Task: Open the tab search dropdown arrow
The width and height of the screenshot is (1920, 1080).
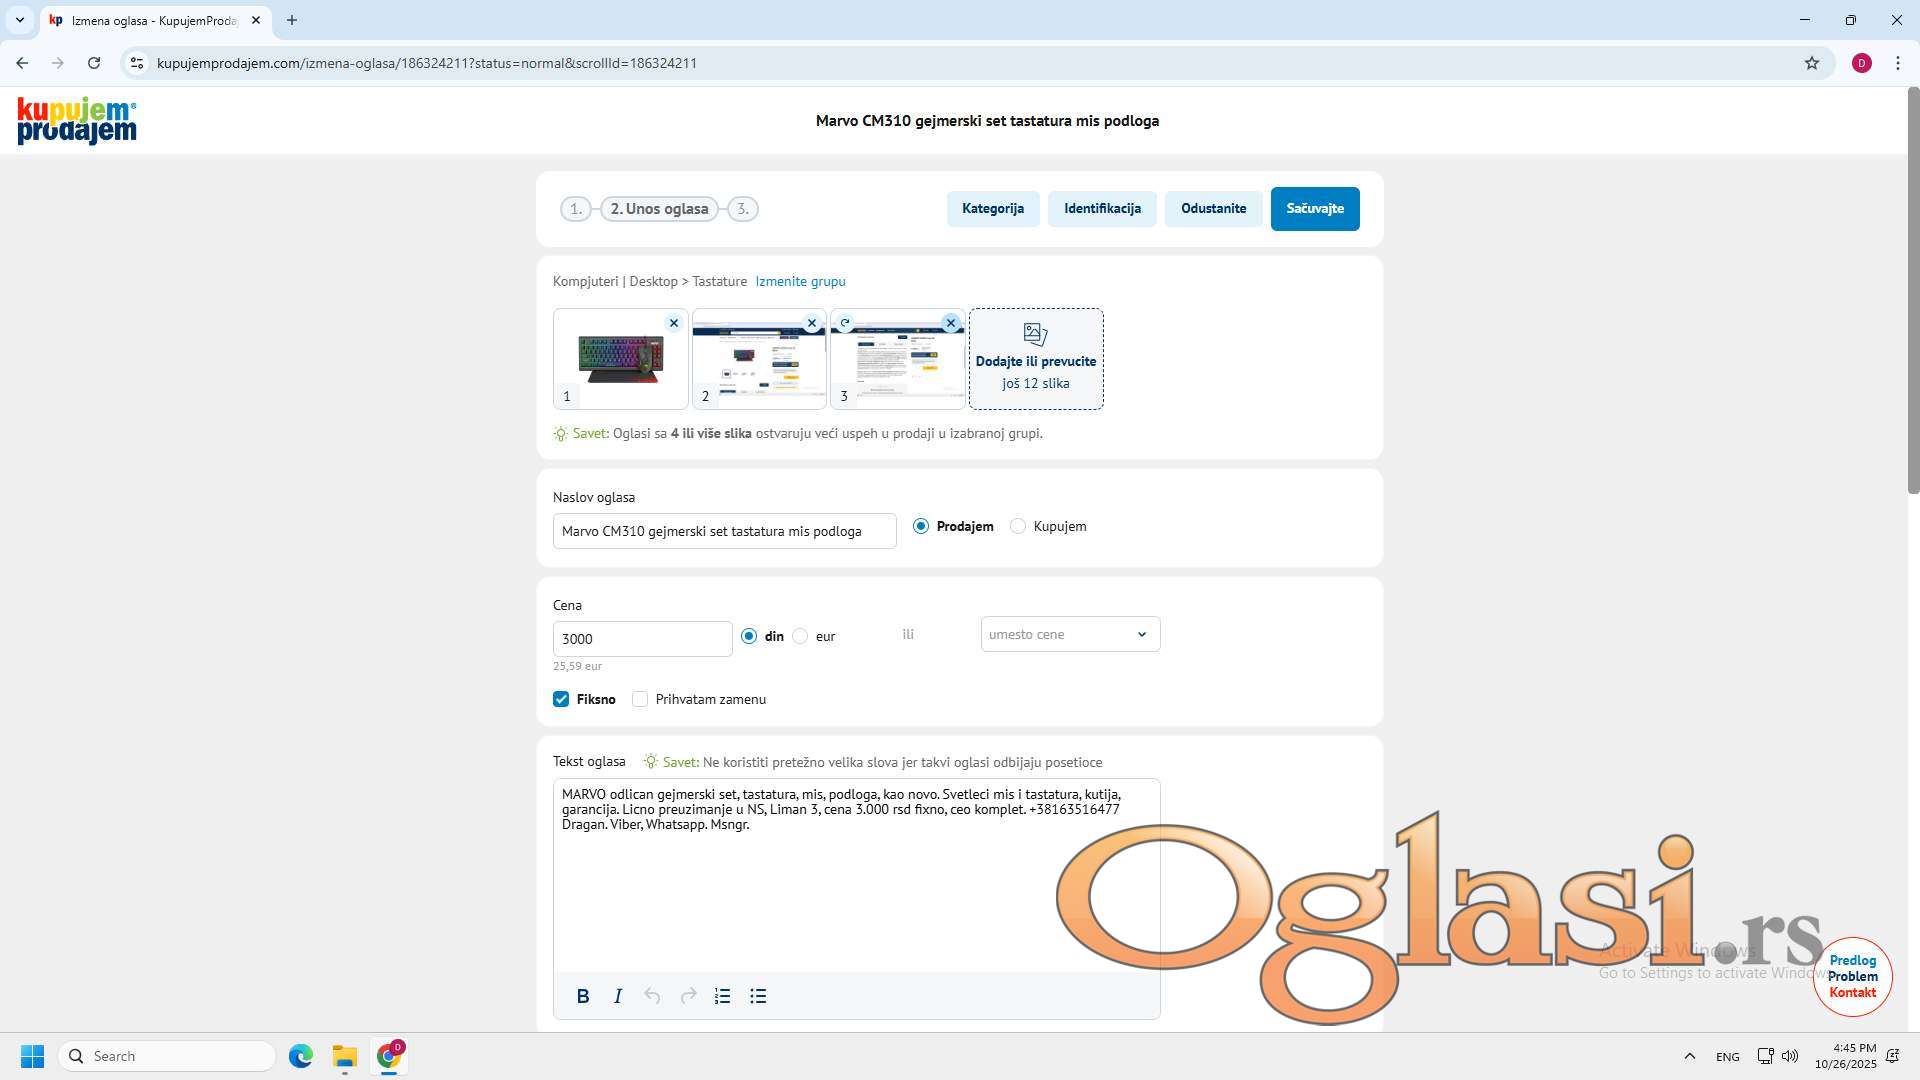Action: (x=19, y=20)
